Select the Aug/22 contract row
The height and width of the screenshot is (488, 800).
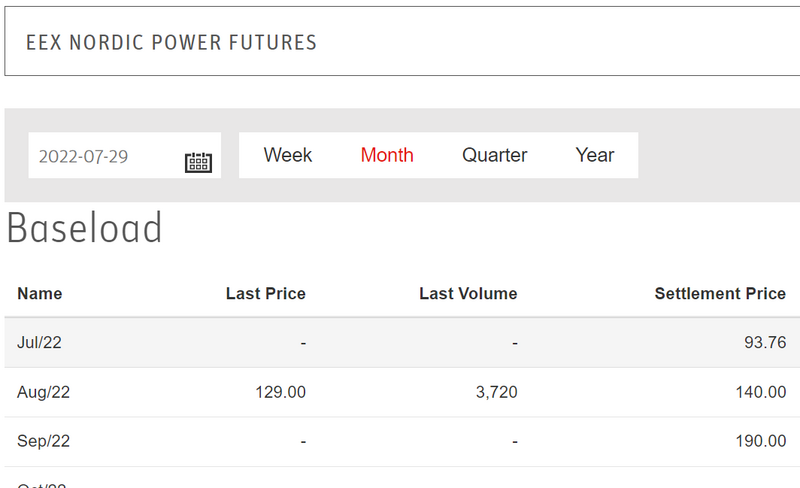(x=43, y=392)
